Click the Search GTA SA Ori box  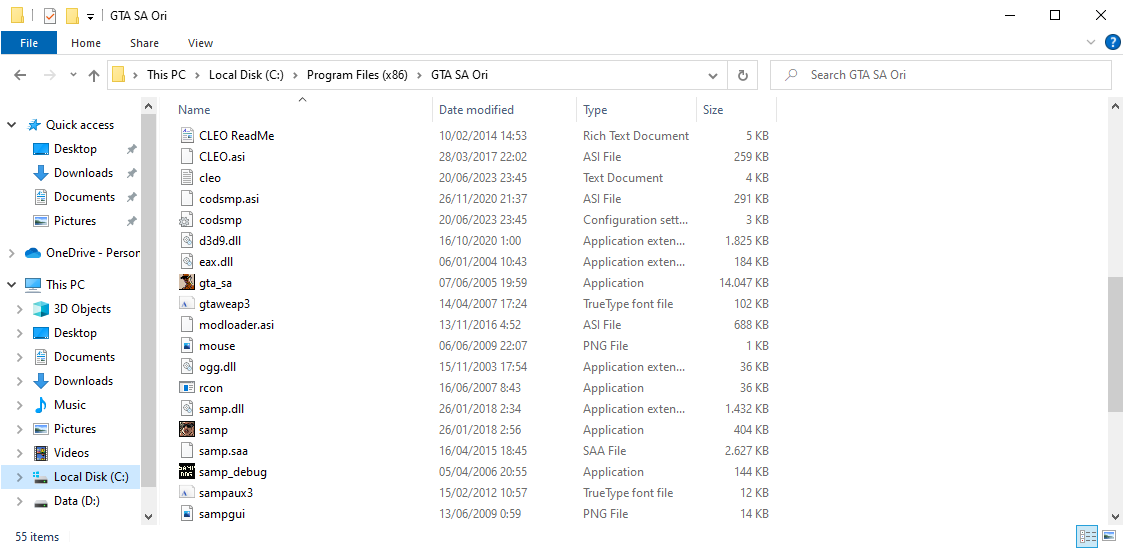point(940,74)
